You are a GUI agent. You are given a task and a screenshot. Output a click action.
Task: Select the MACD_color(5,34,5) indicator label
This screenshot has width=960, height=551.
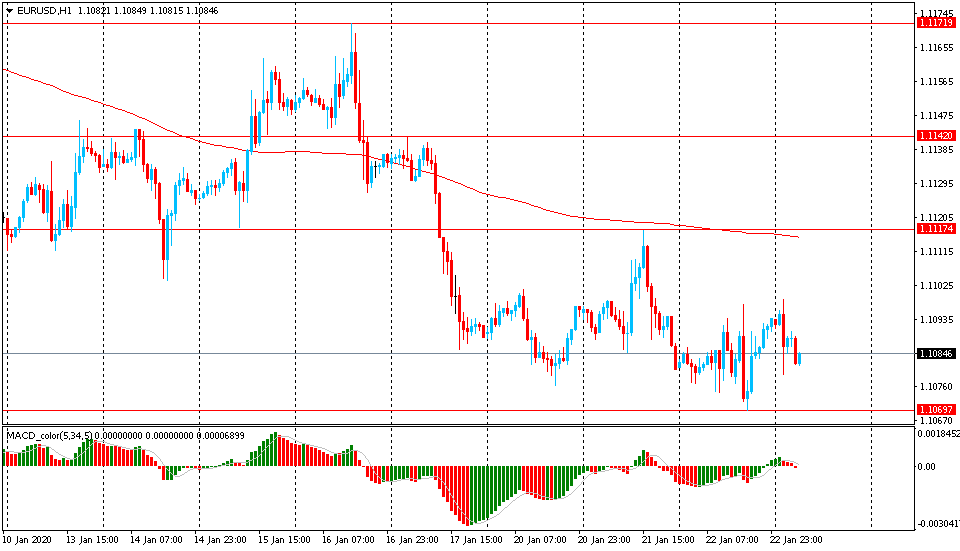(50, 435)
